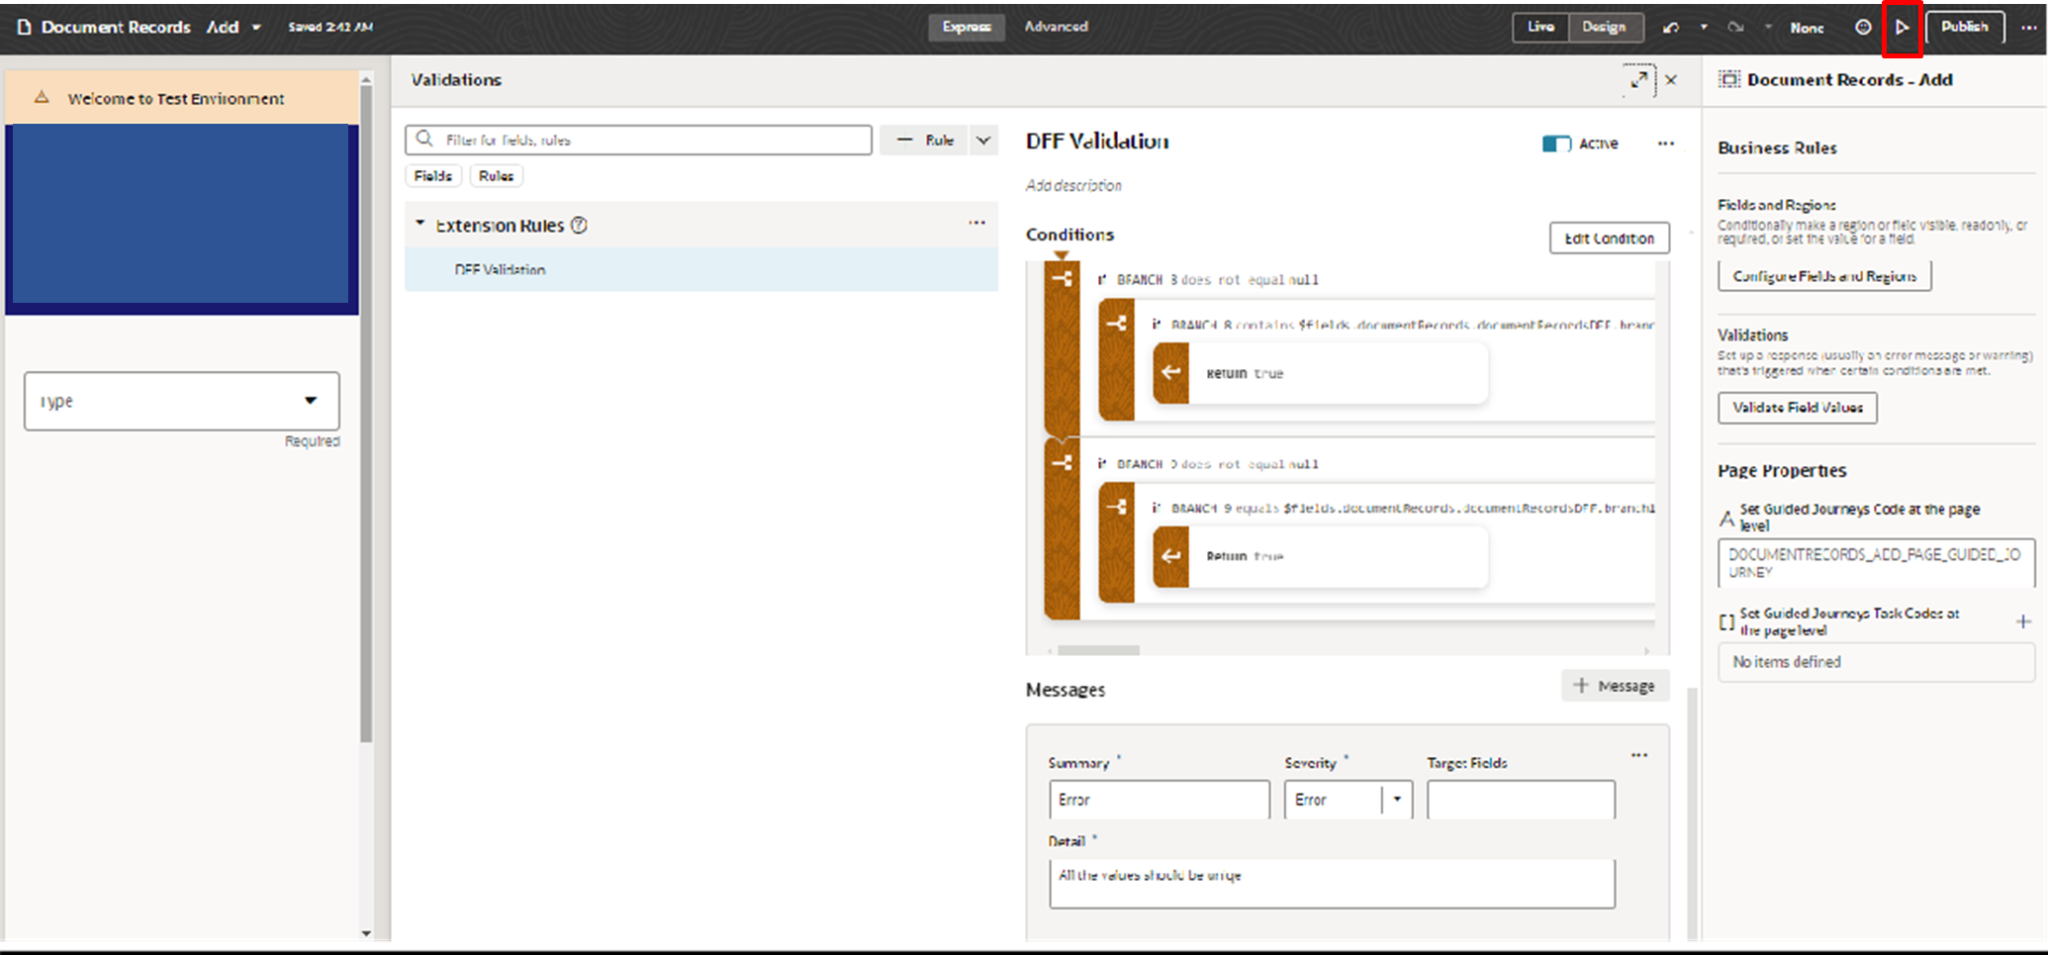Open the feedback smiley icon near Publish
The width and height of the screenshot is (2048, 955).
tap(1863, 27)
